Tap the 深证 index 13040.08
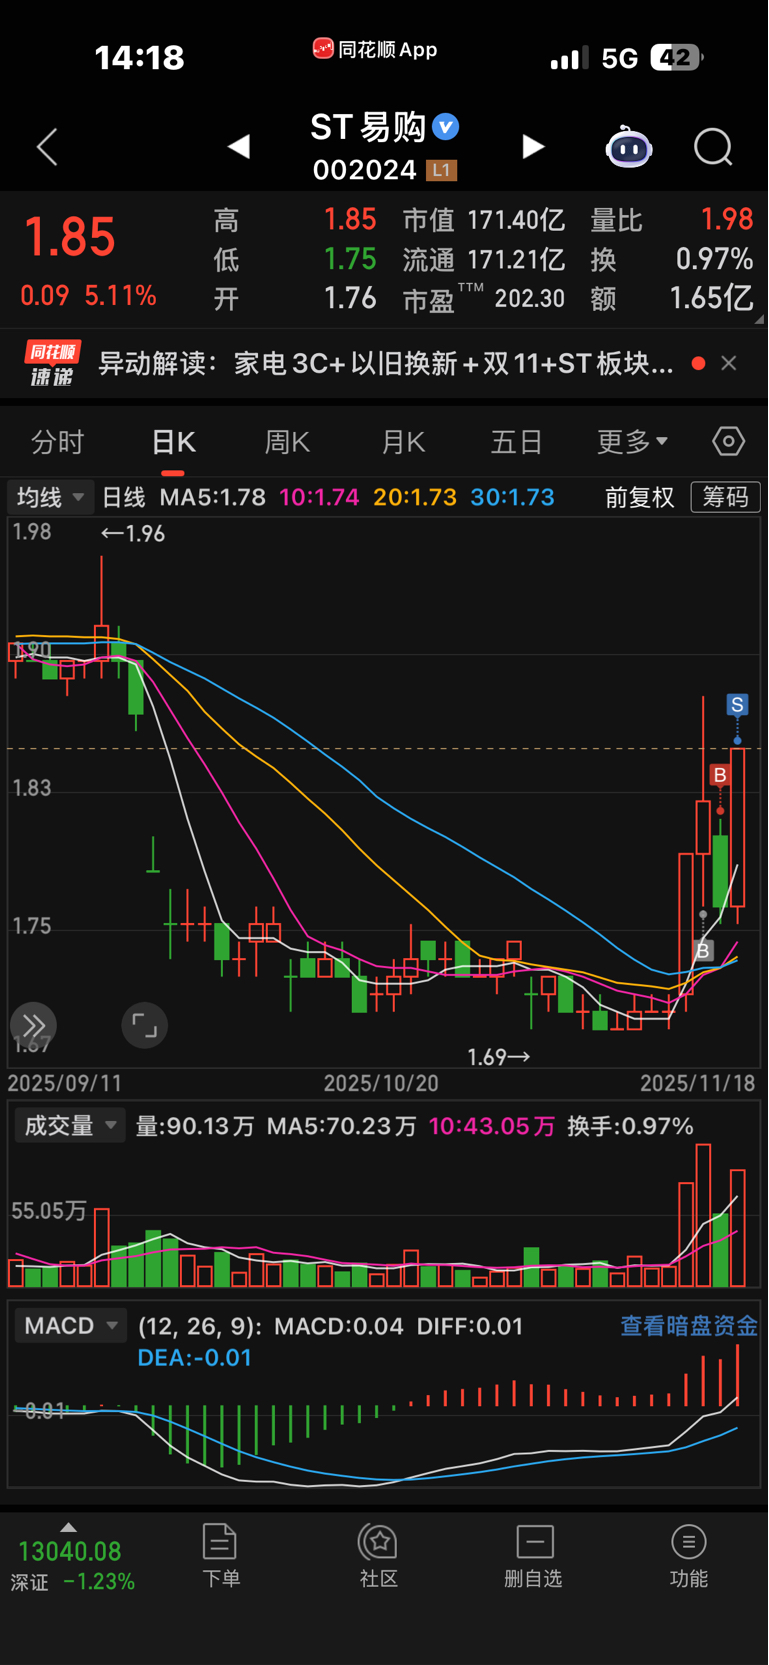 70,1565
